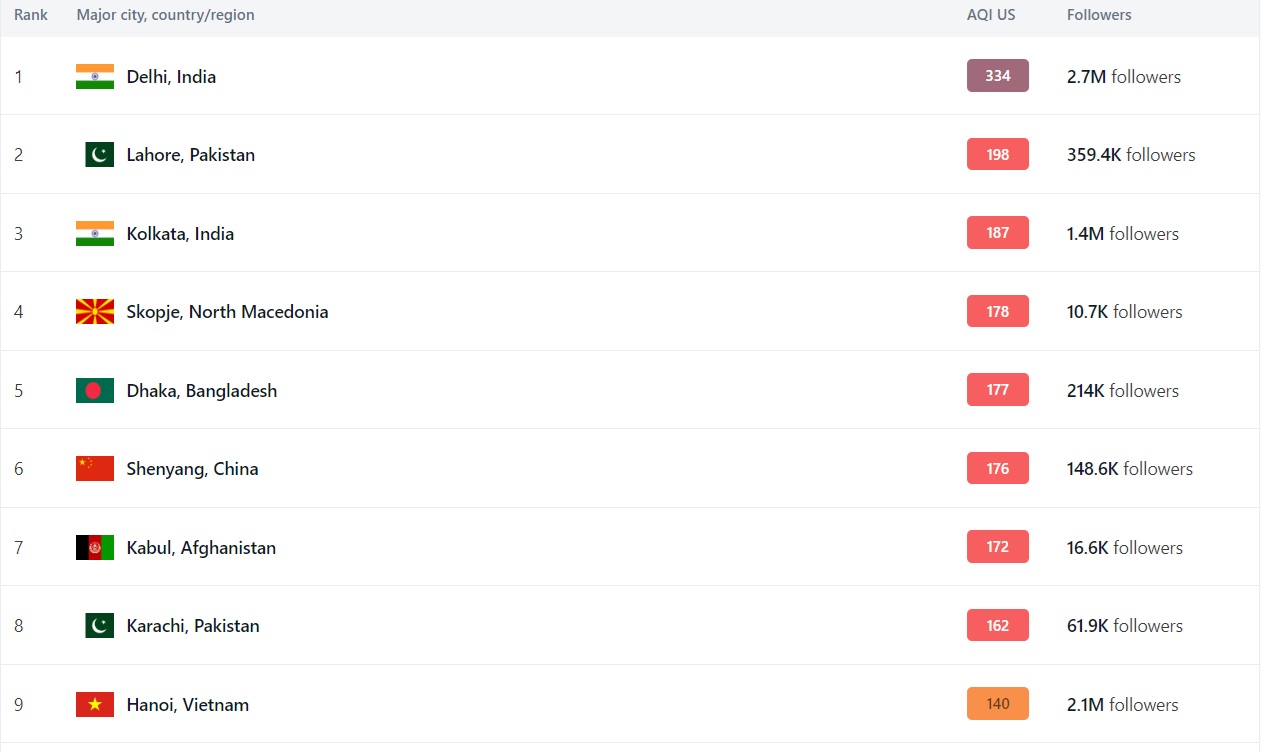Click rank number 8 in Karachi row
Image resolution: width=1261 pixels, height=752 pixels.
18,626
